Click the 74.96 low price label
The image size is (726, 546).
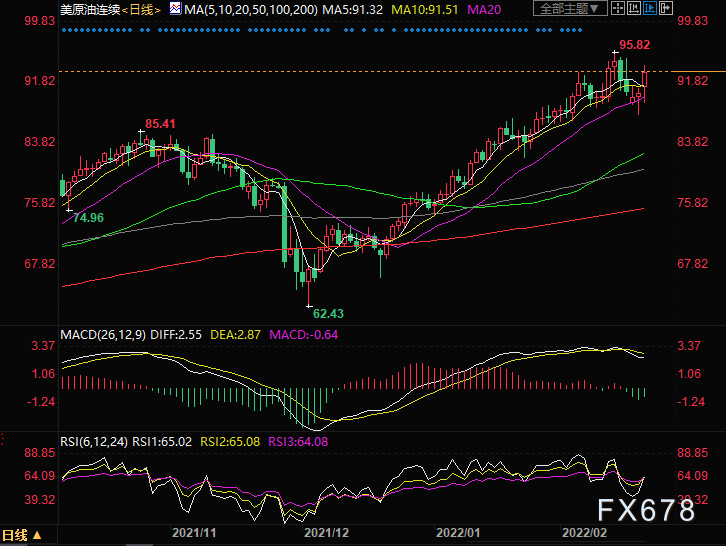88,218
